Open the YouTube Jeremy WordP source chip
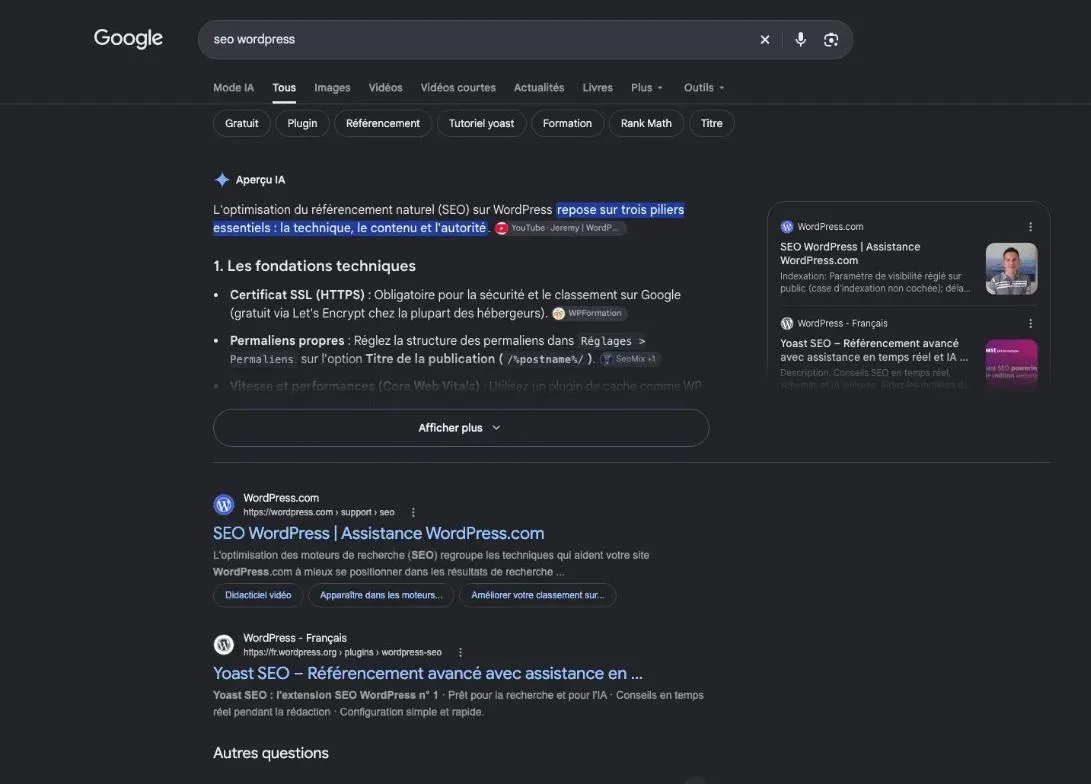Screen dimensions: 1091x784 [x=560, y=228]
